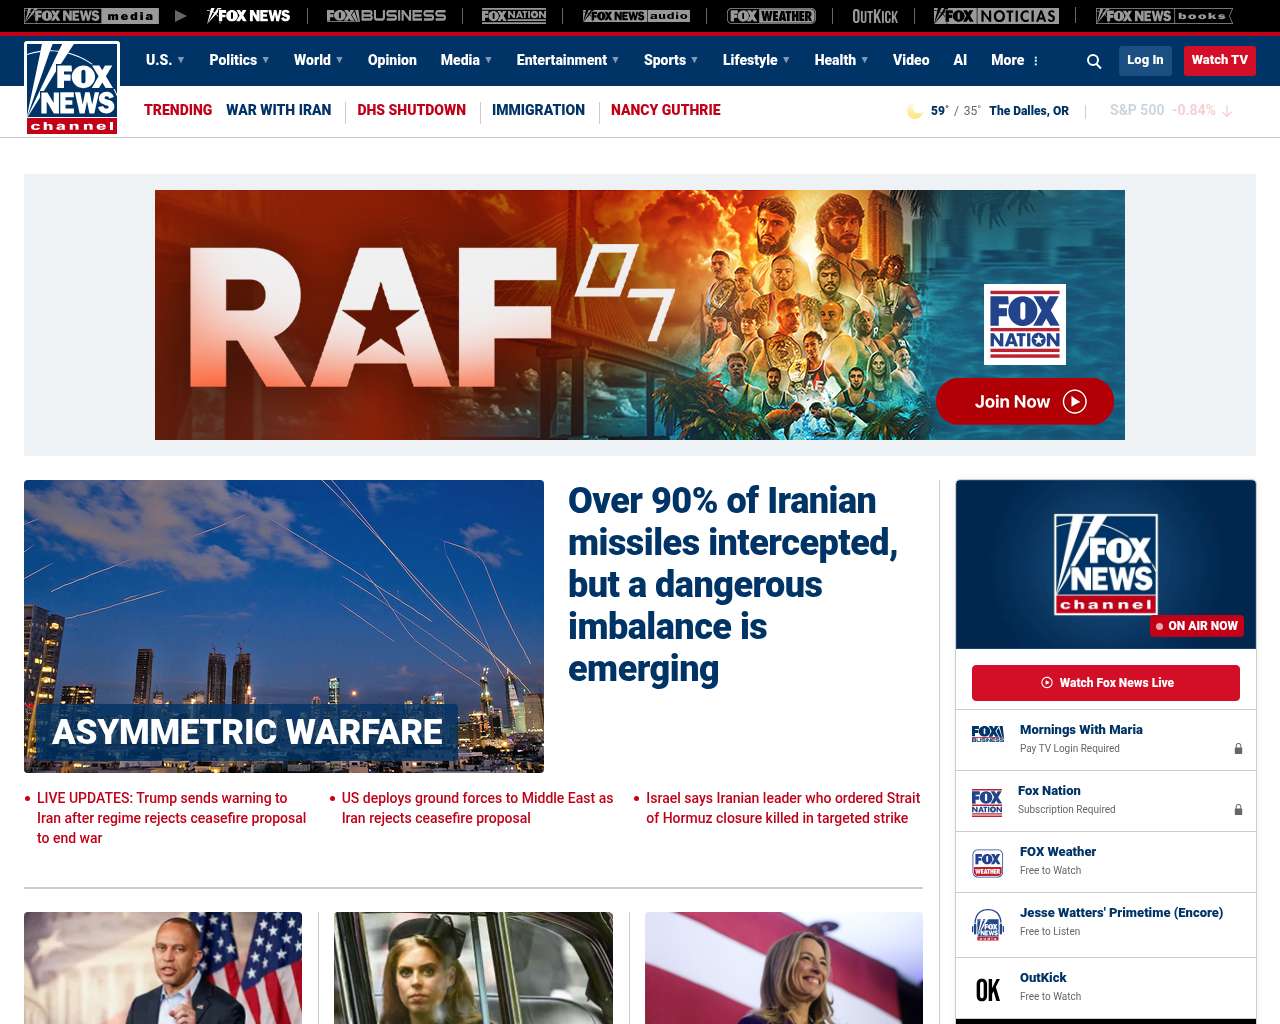Open Fox News Audio logo
1280x1024 pixels.
636,16
